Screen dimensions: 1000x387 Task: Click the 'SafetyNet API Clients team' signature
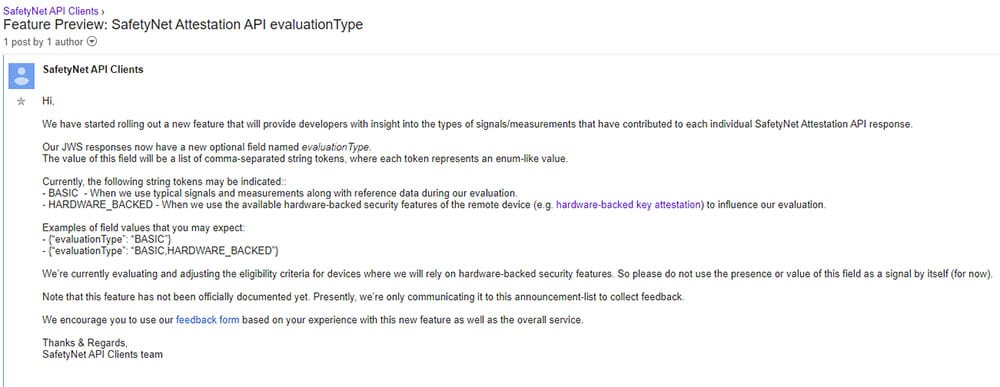(103, 354)
